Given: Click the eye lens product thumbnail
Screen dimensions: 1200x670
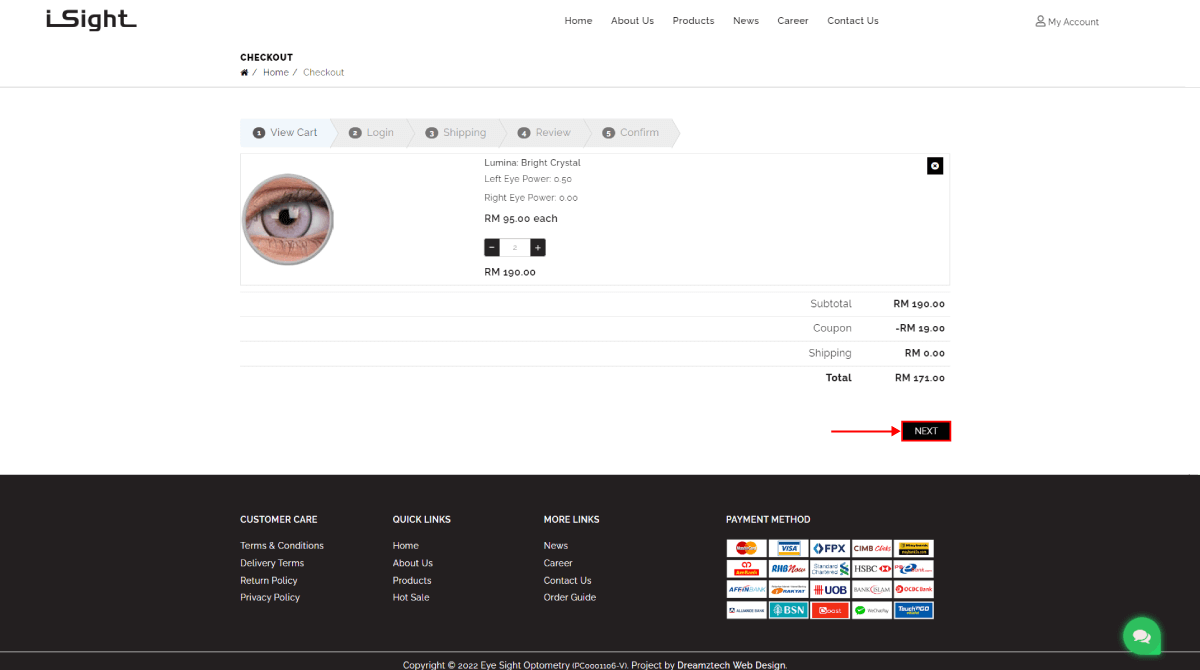Looking at the screenshot, I should pos(288,219).
